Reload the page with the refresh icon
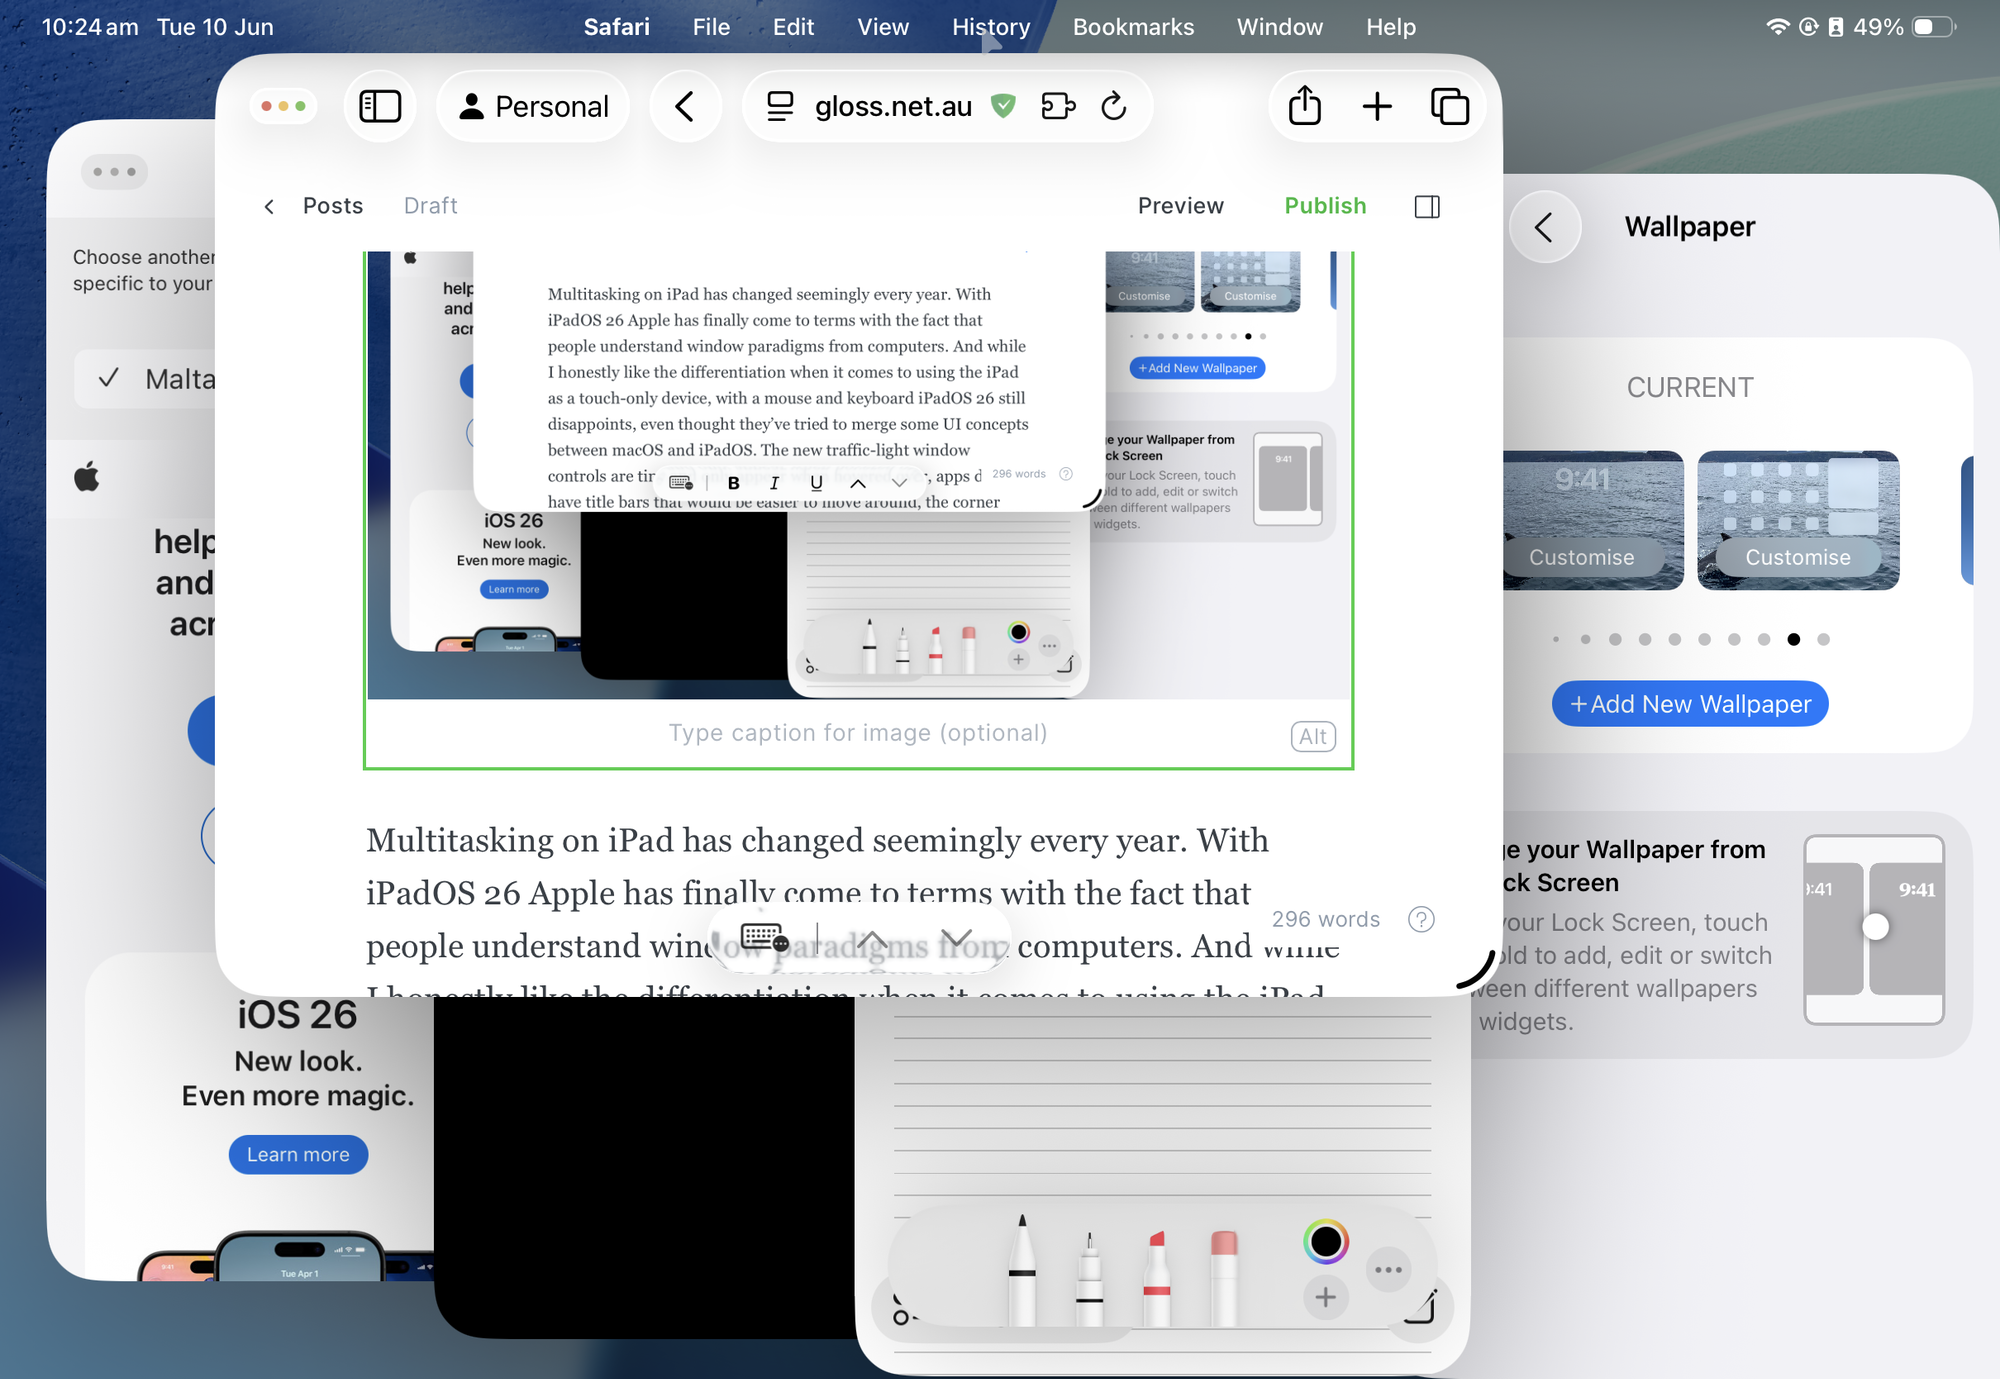 click(1114, 105)
